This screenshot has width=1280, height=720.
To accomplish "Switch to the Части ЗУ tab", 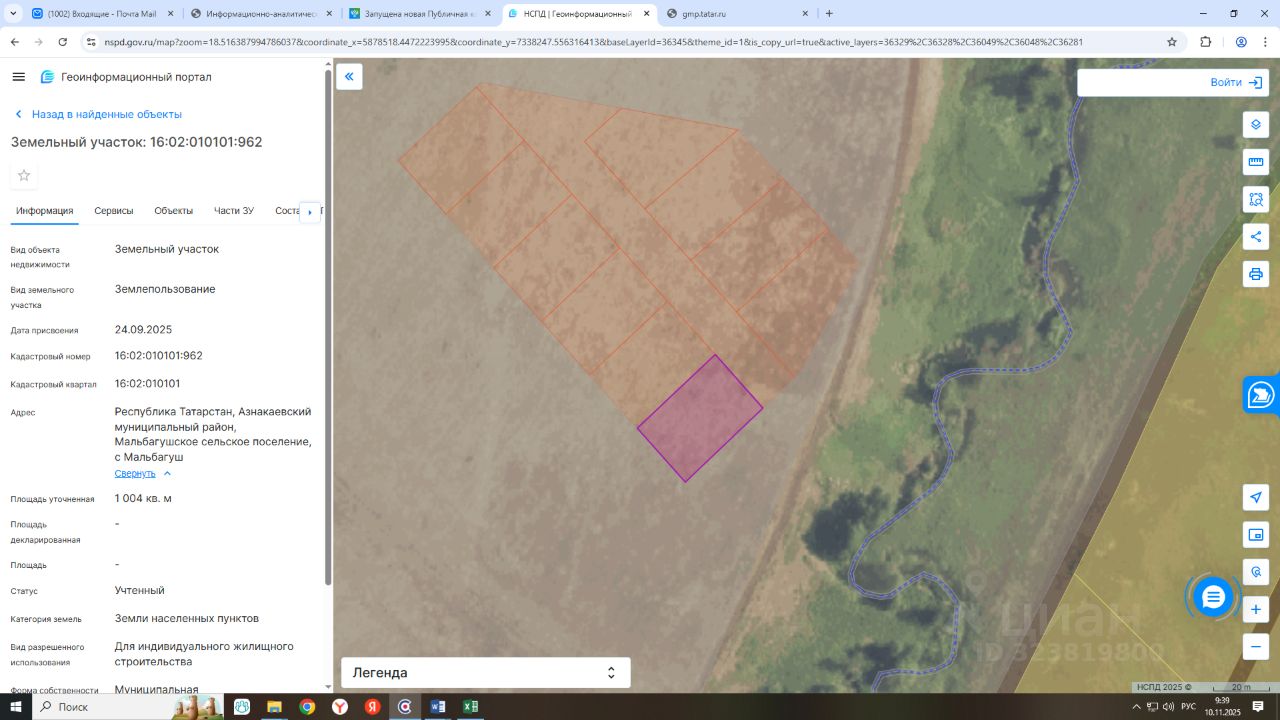I will tap(234, 211).
